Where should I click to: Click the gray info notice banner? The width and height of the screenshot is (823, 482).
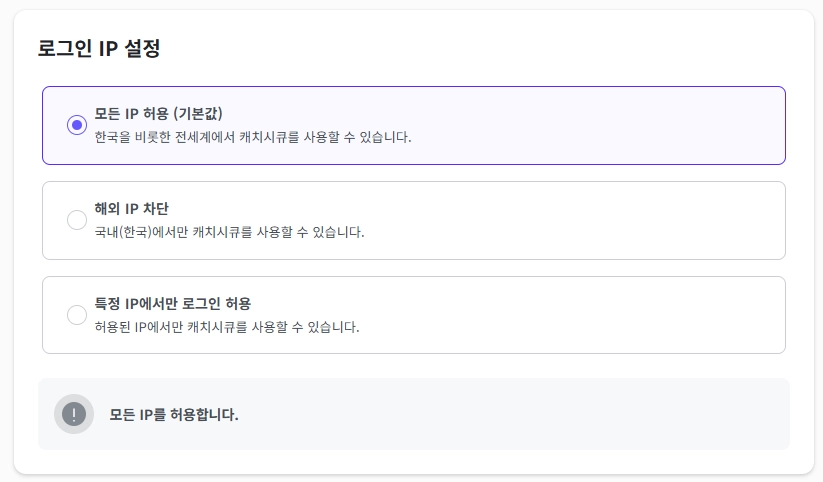[x=500, y=414]
